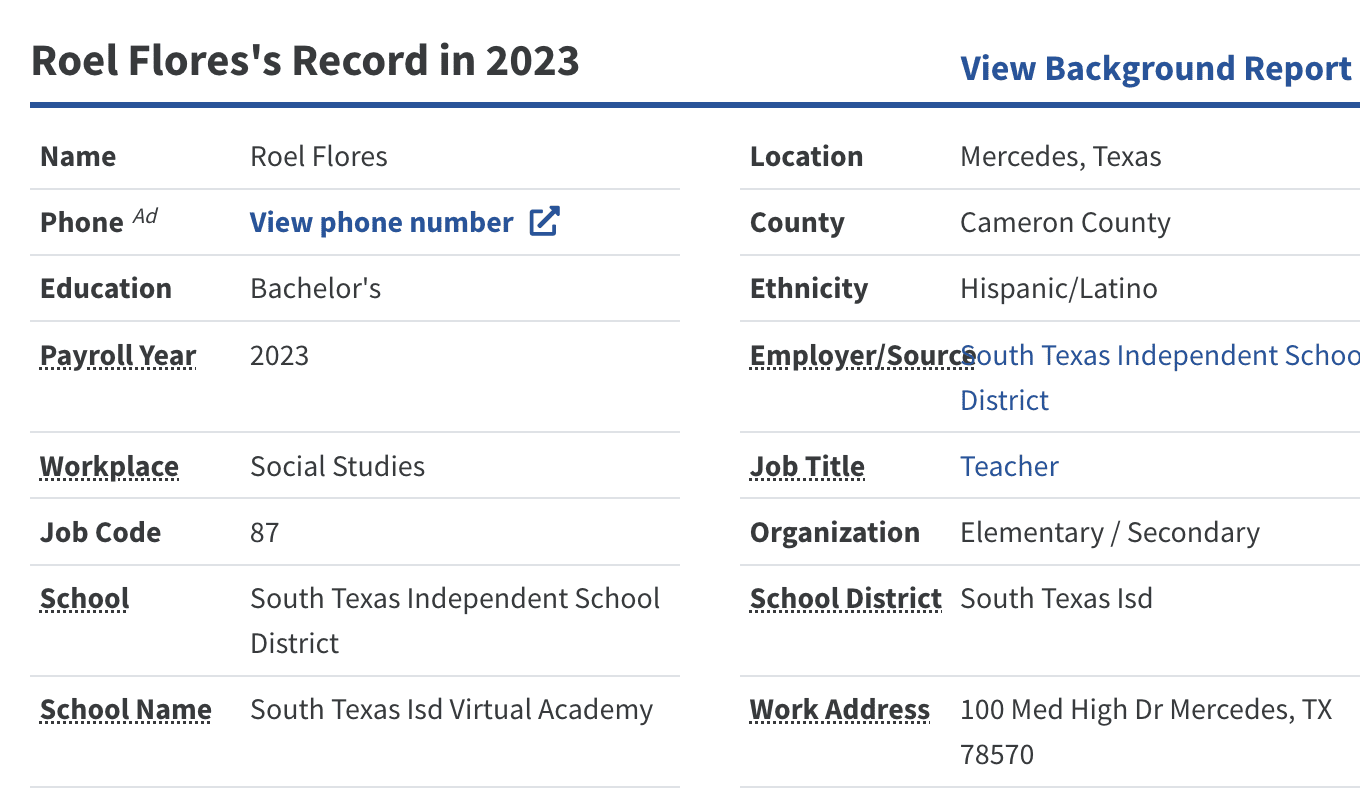Click the Cameron County value

pyautogui.click(x=1065, y=222)
